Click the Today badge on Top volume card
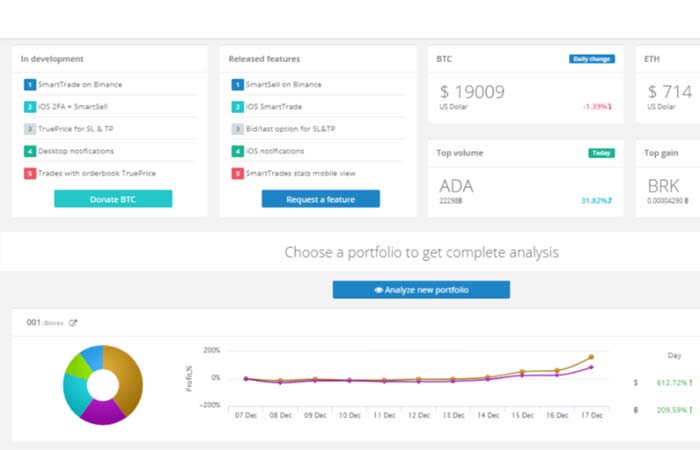This screenshot has height=450, width=700. [601, 153]
